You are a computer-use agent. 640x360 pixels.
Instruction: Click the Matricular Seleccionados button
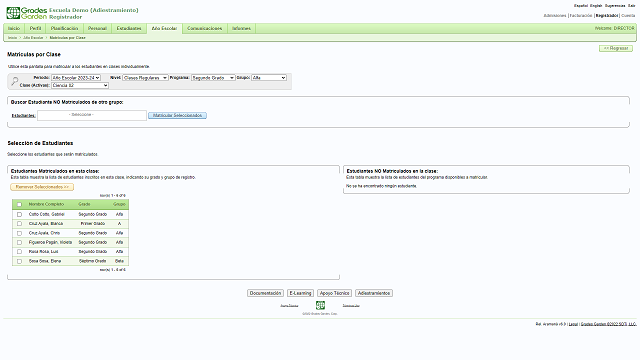tap(178, 116)
